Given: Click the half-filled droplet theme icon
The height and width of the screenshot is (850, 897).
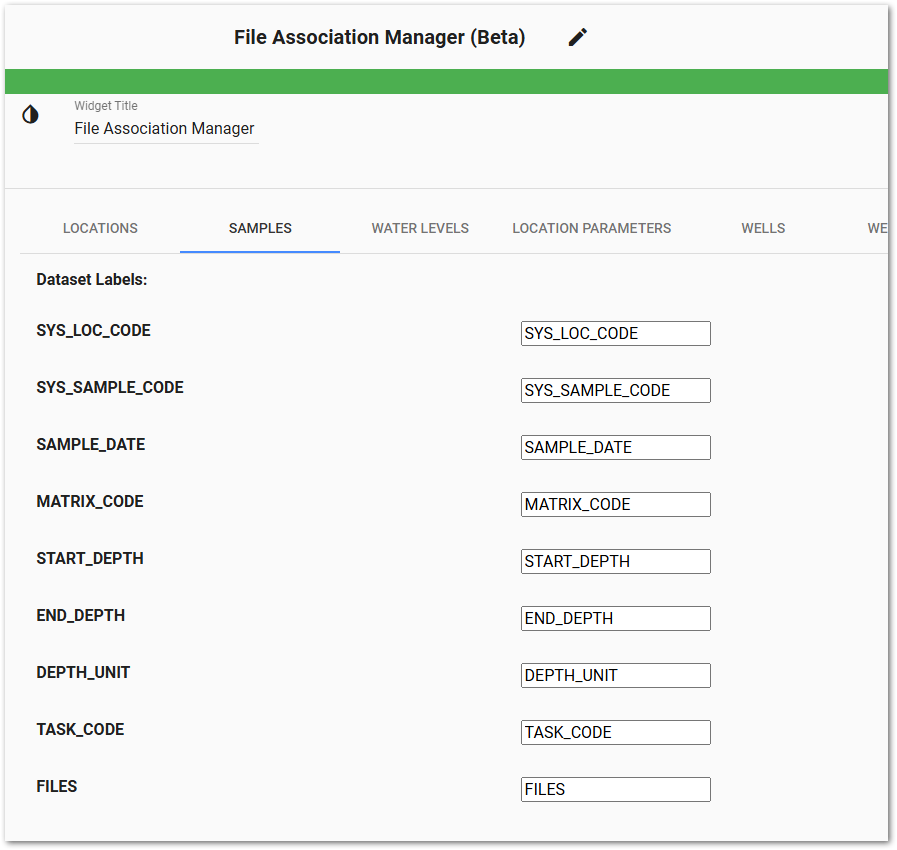Looking at the screenshot, I should 30,114.
